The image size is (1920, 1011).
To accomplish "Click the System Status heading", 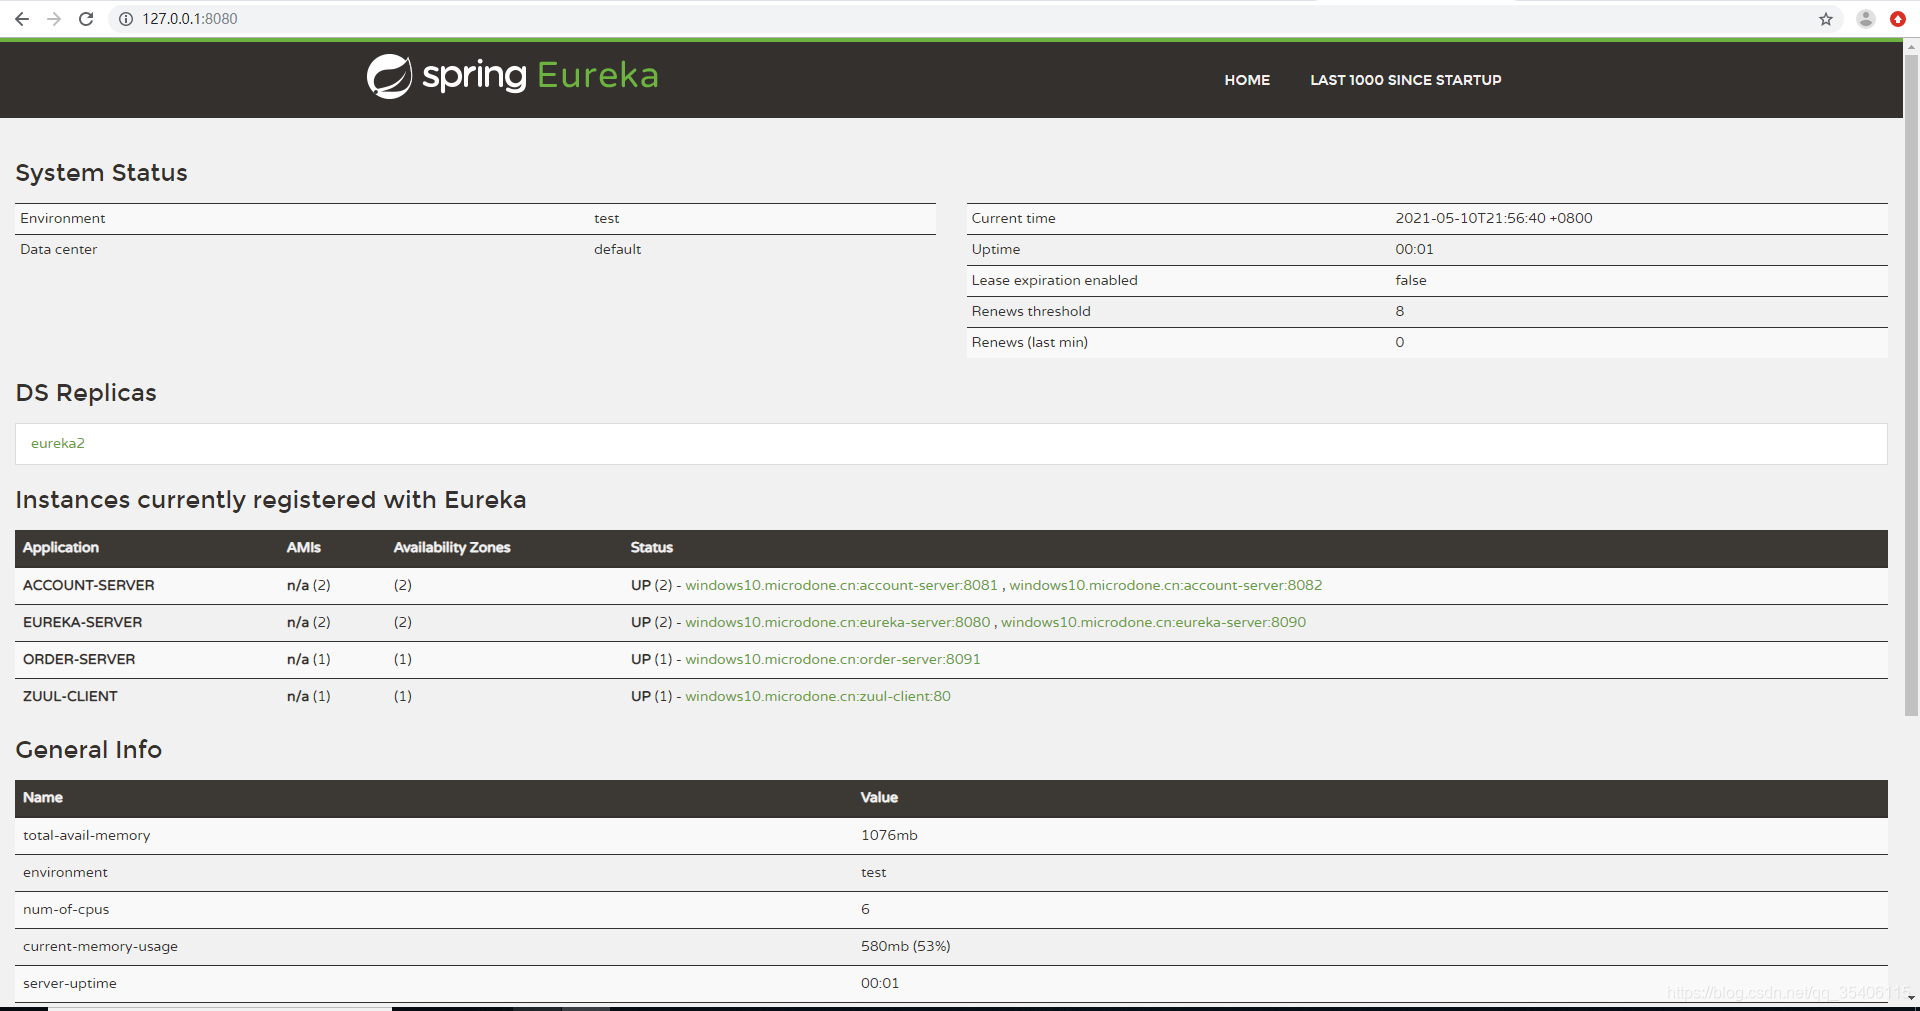I will [x=101, y=173].
